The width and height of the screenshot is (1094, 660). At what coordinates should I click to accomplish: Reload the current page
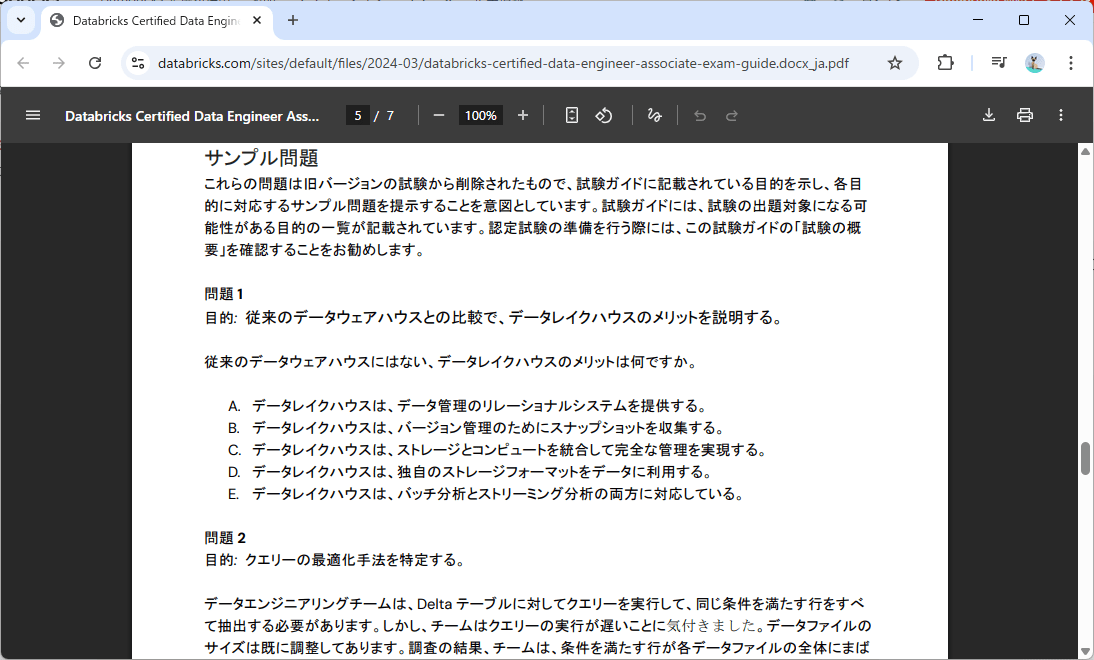coord(95,63)
